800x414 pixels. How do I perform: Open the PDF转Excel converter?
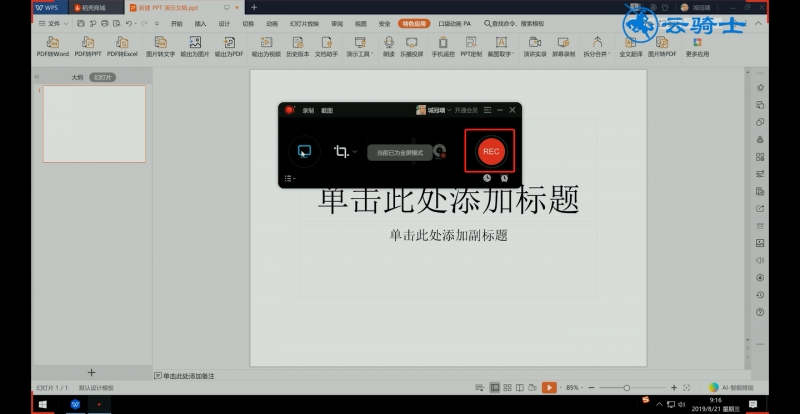(122, 46)
